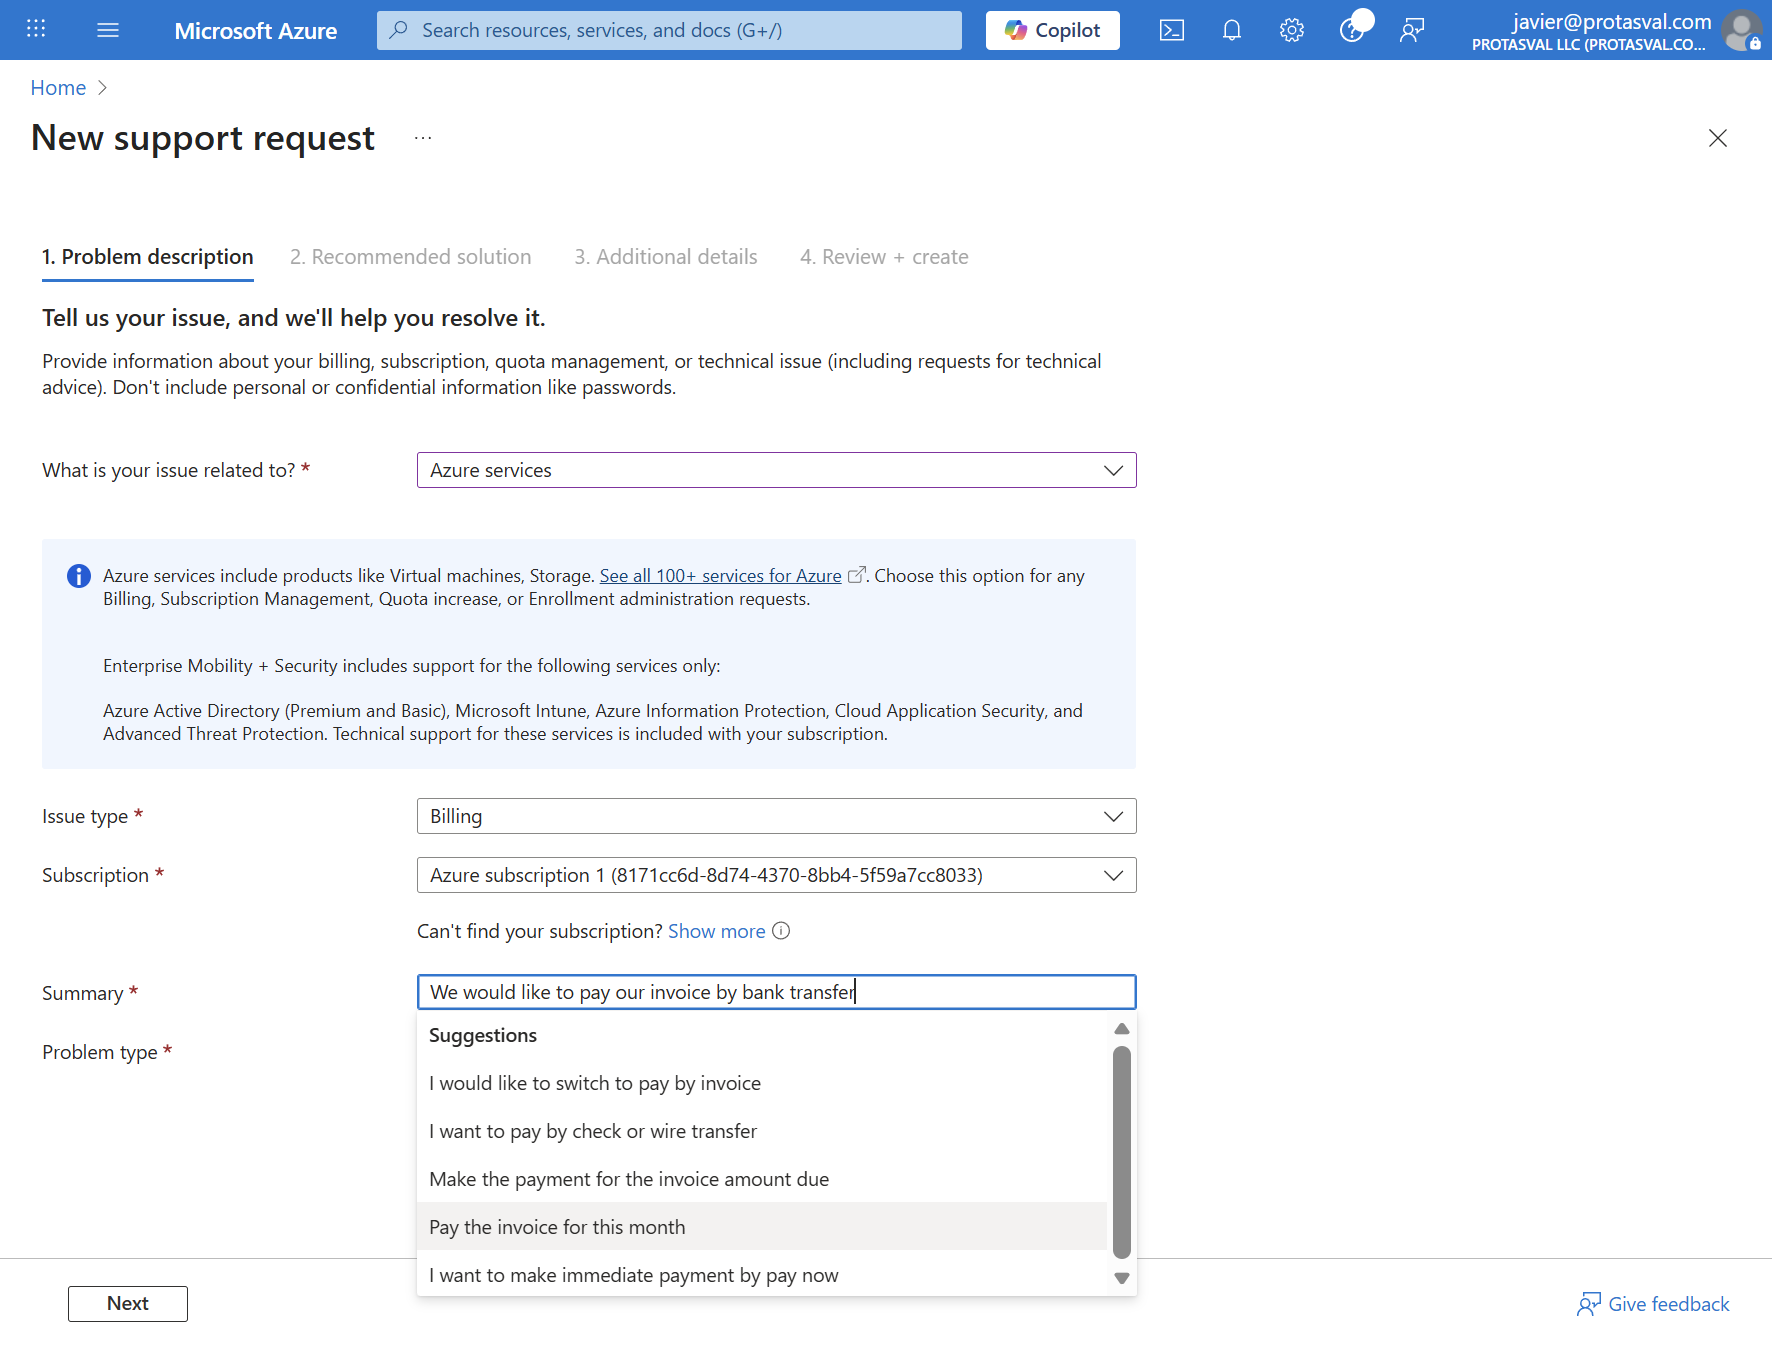
Task: Expand the Subscription dropdown
Action: [777, 875]
